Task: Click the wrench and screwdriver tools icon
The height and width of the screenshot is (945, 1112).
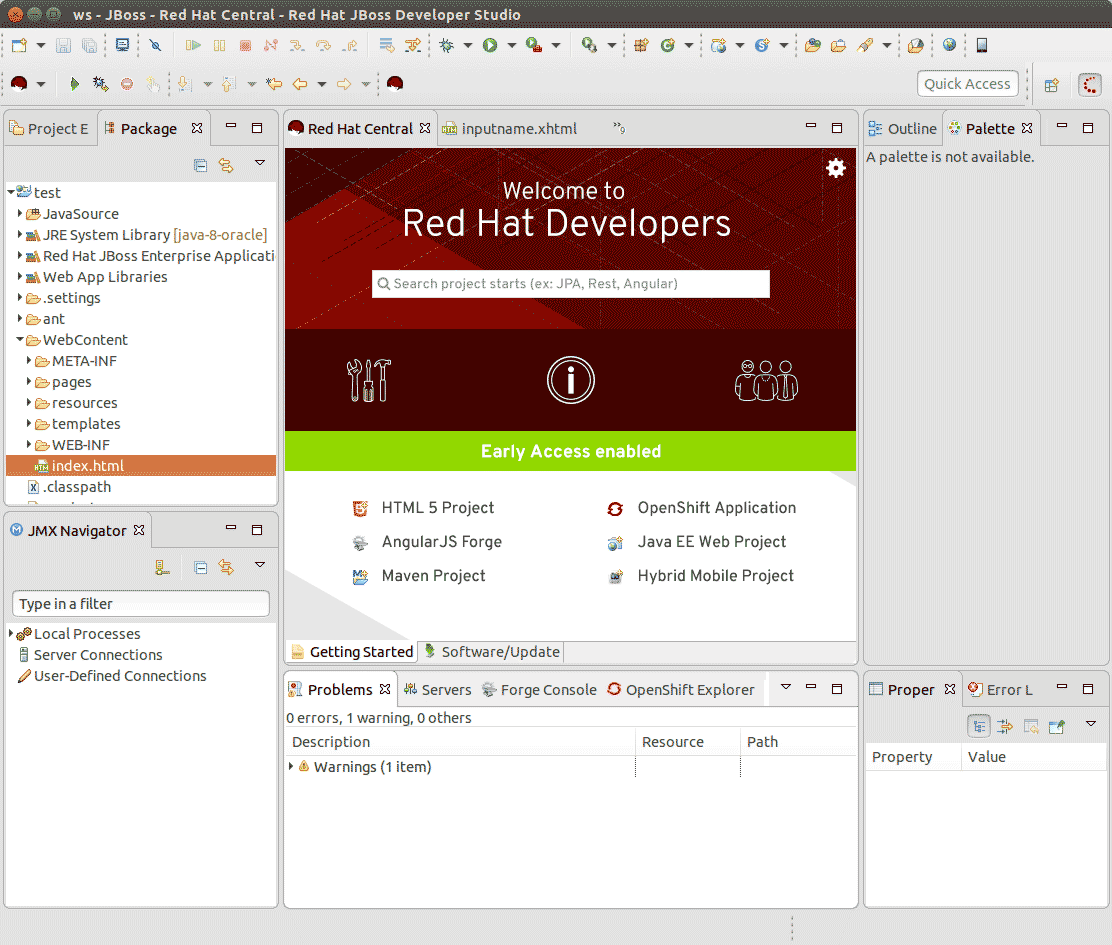Action: tap(368, 380)
